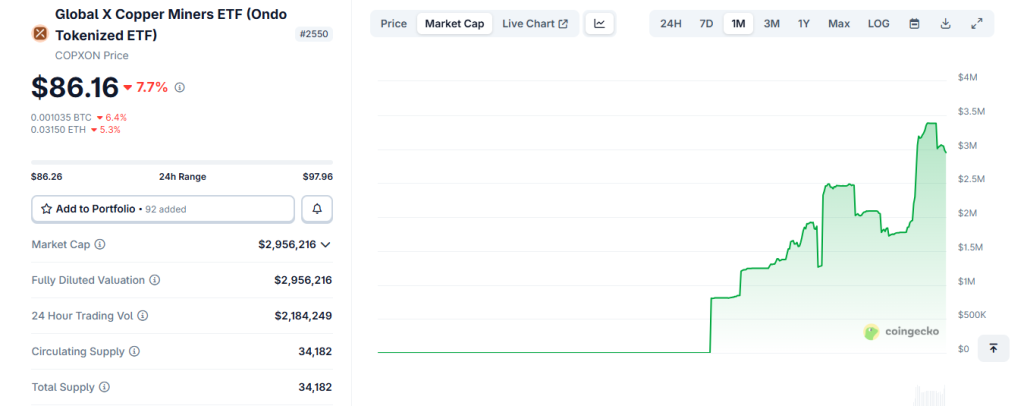Switch to the Price chart tab

click(x=394, y=24)
